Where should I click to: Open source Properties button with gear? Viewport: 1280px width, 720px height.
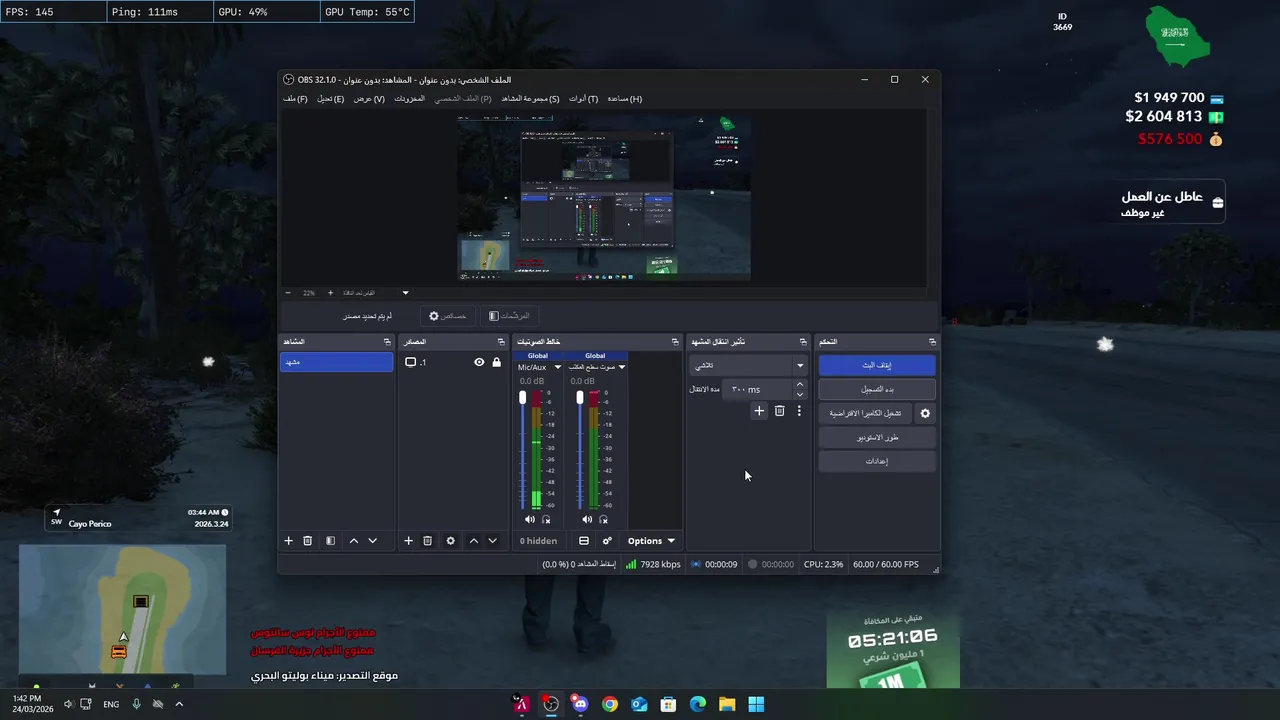click(447, 316)
